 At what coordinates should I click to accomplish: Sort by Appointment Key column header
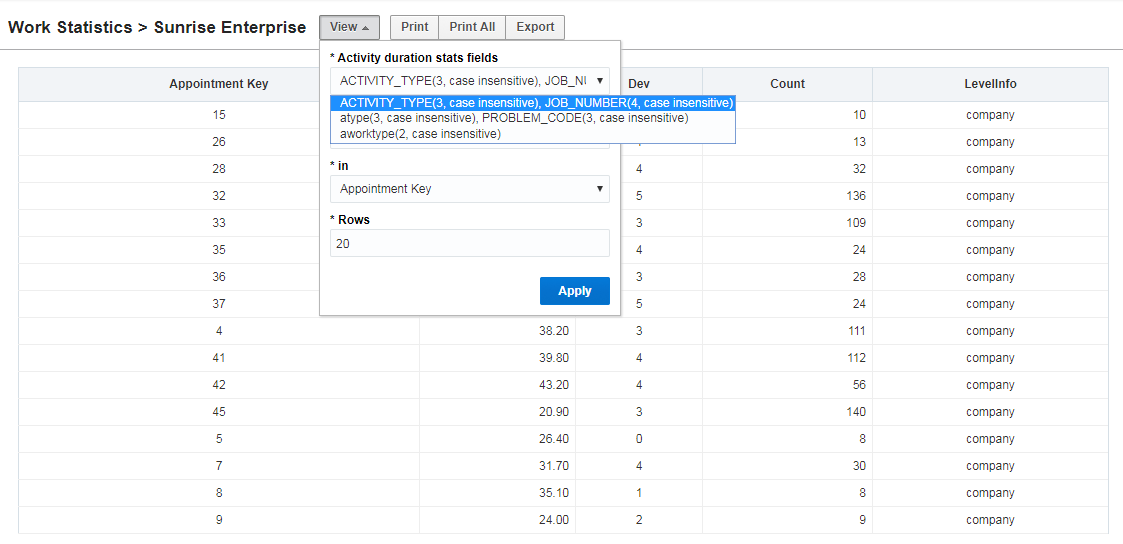(219, 84)
